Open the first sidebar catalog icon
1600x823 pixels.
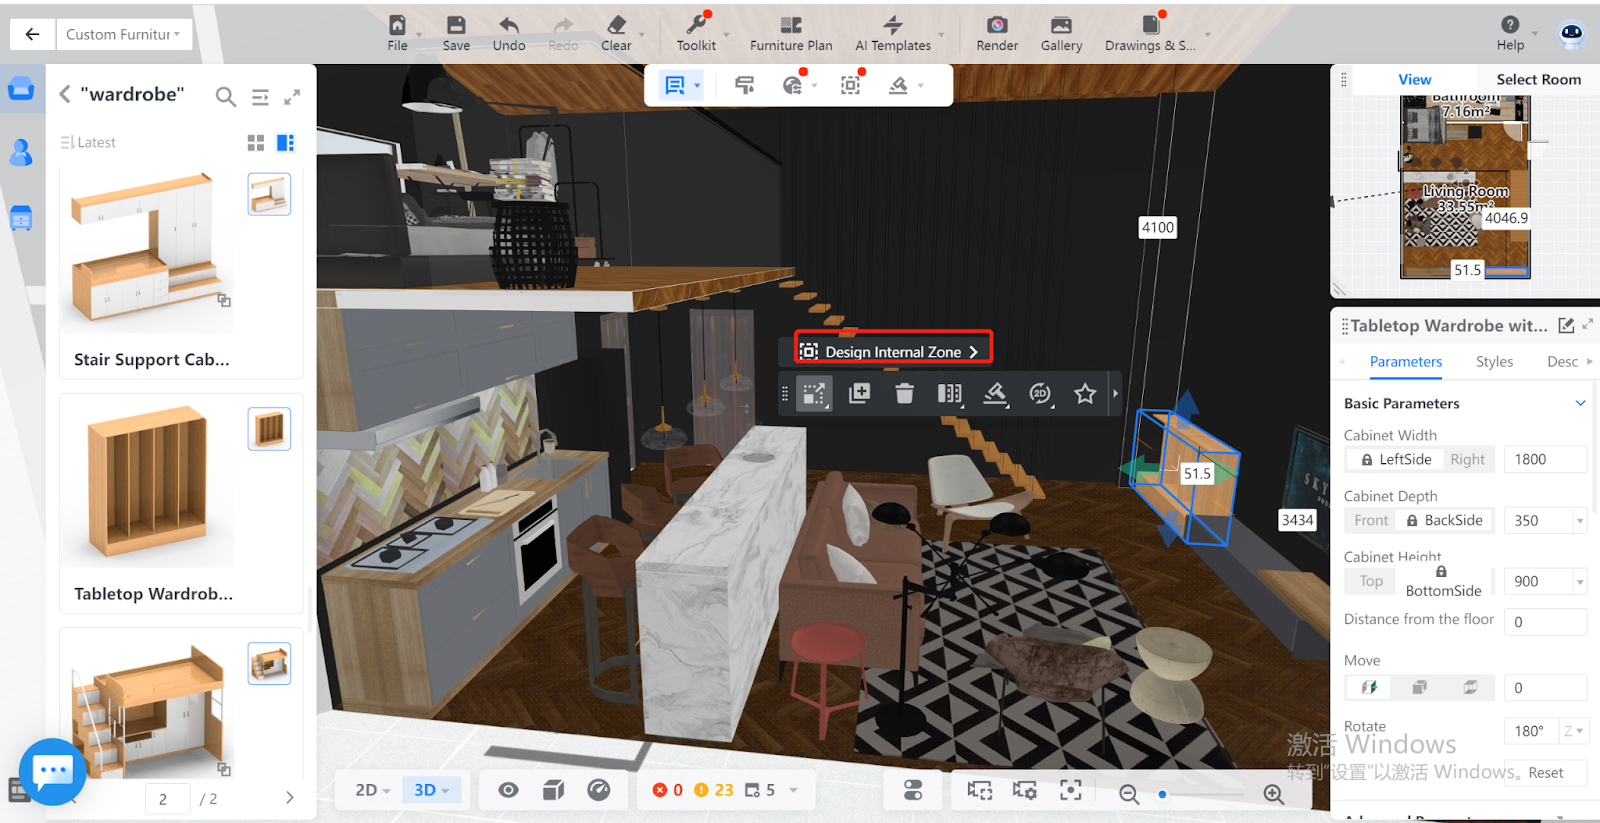21,89
